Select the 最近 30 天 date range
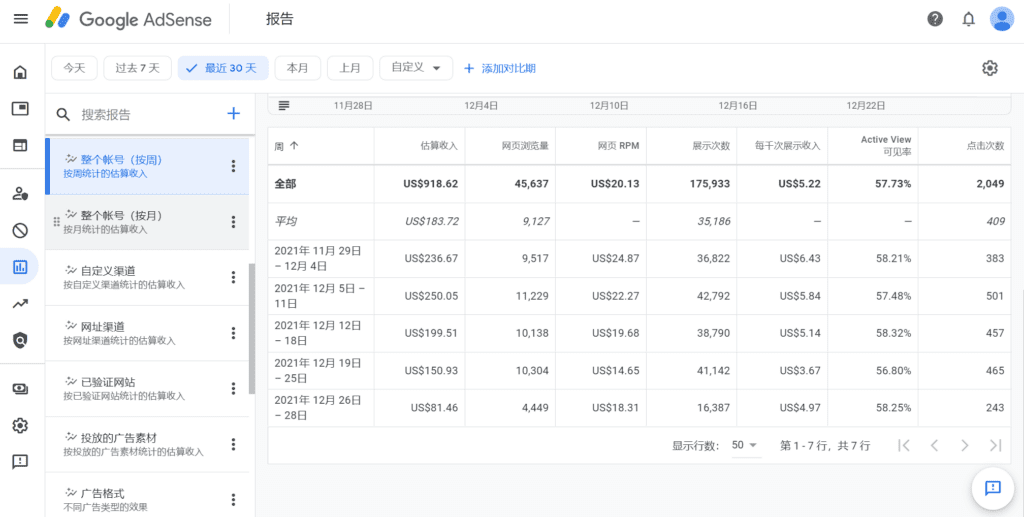The image size is (1024, 517). [x=222, y=68]
